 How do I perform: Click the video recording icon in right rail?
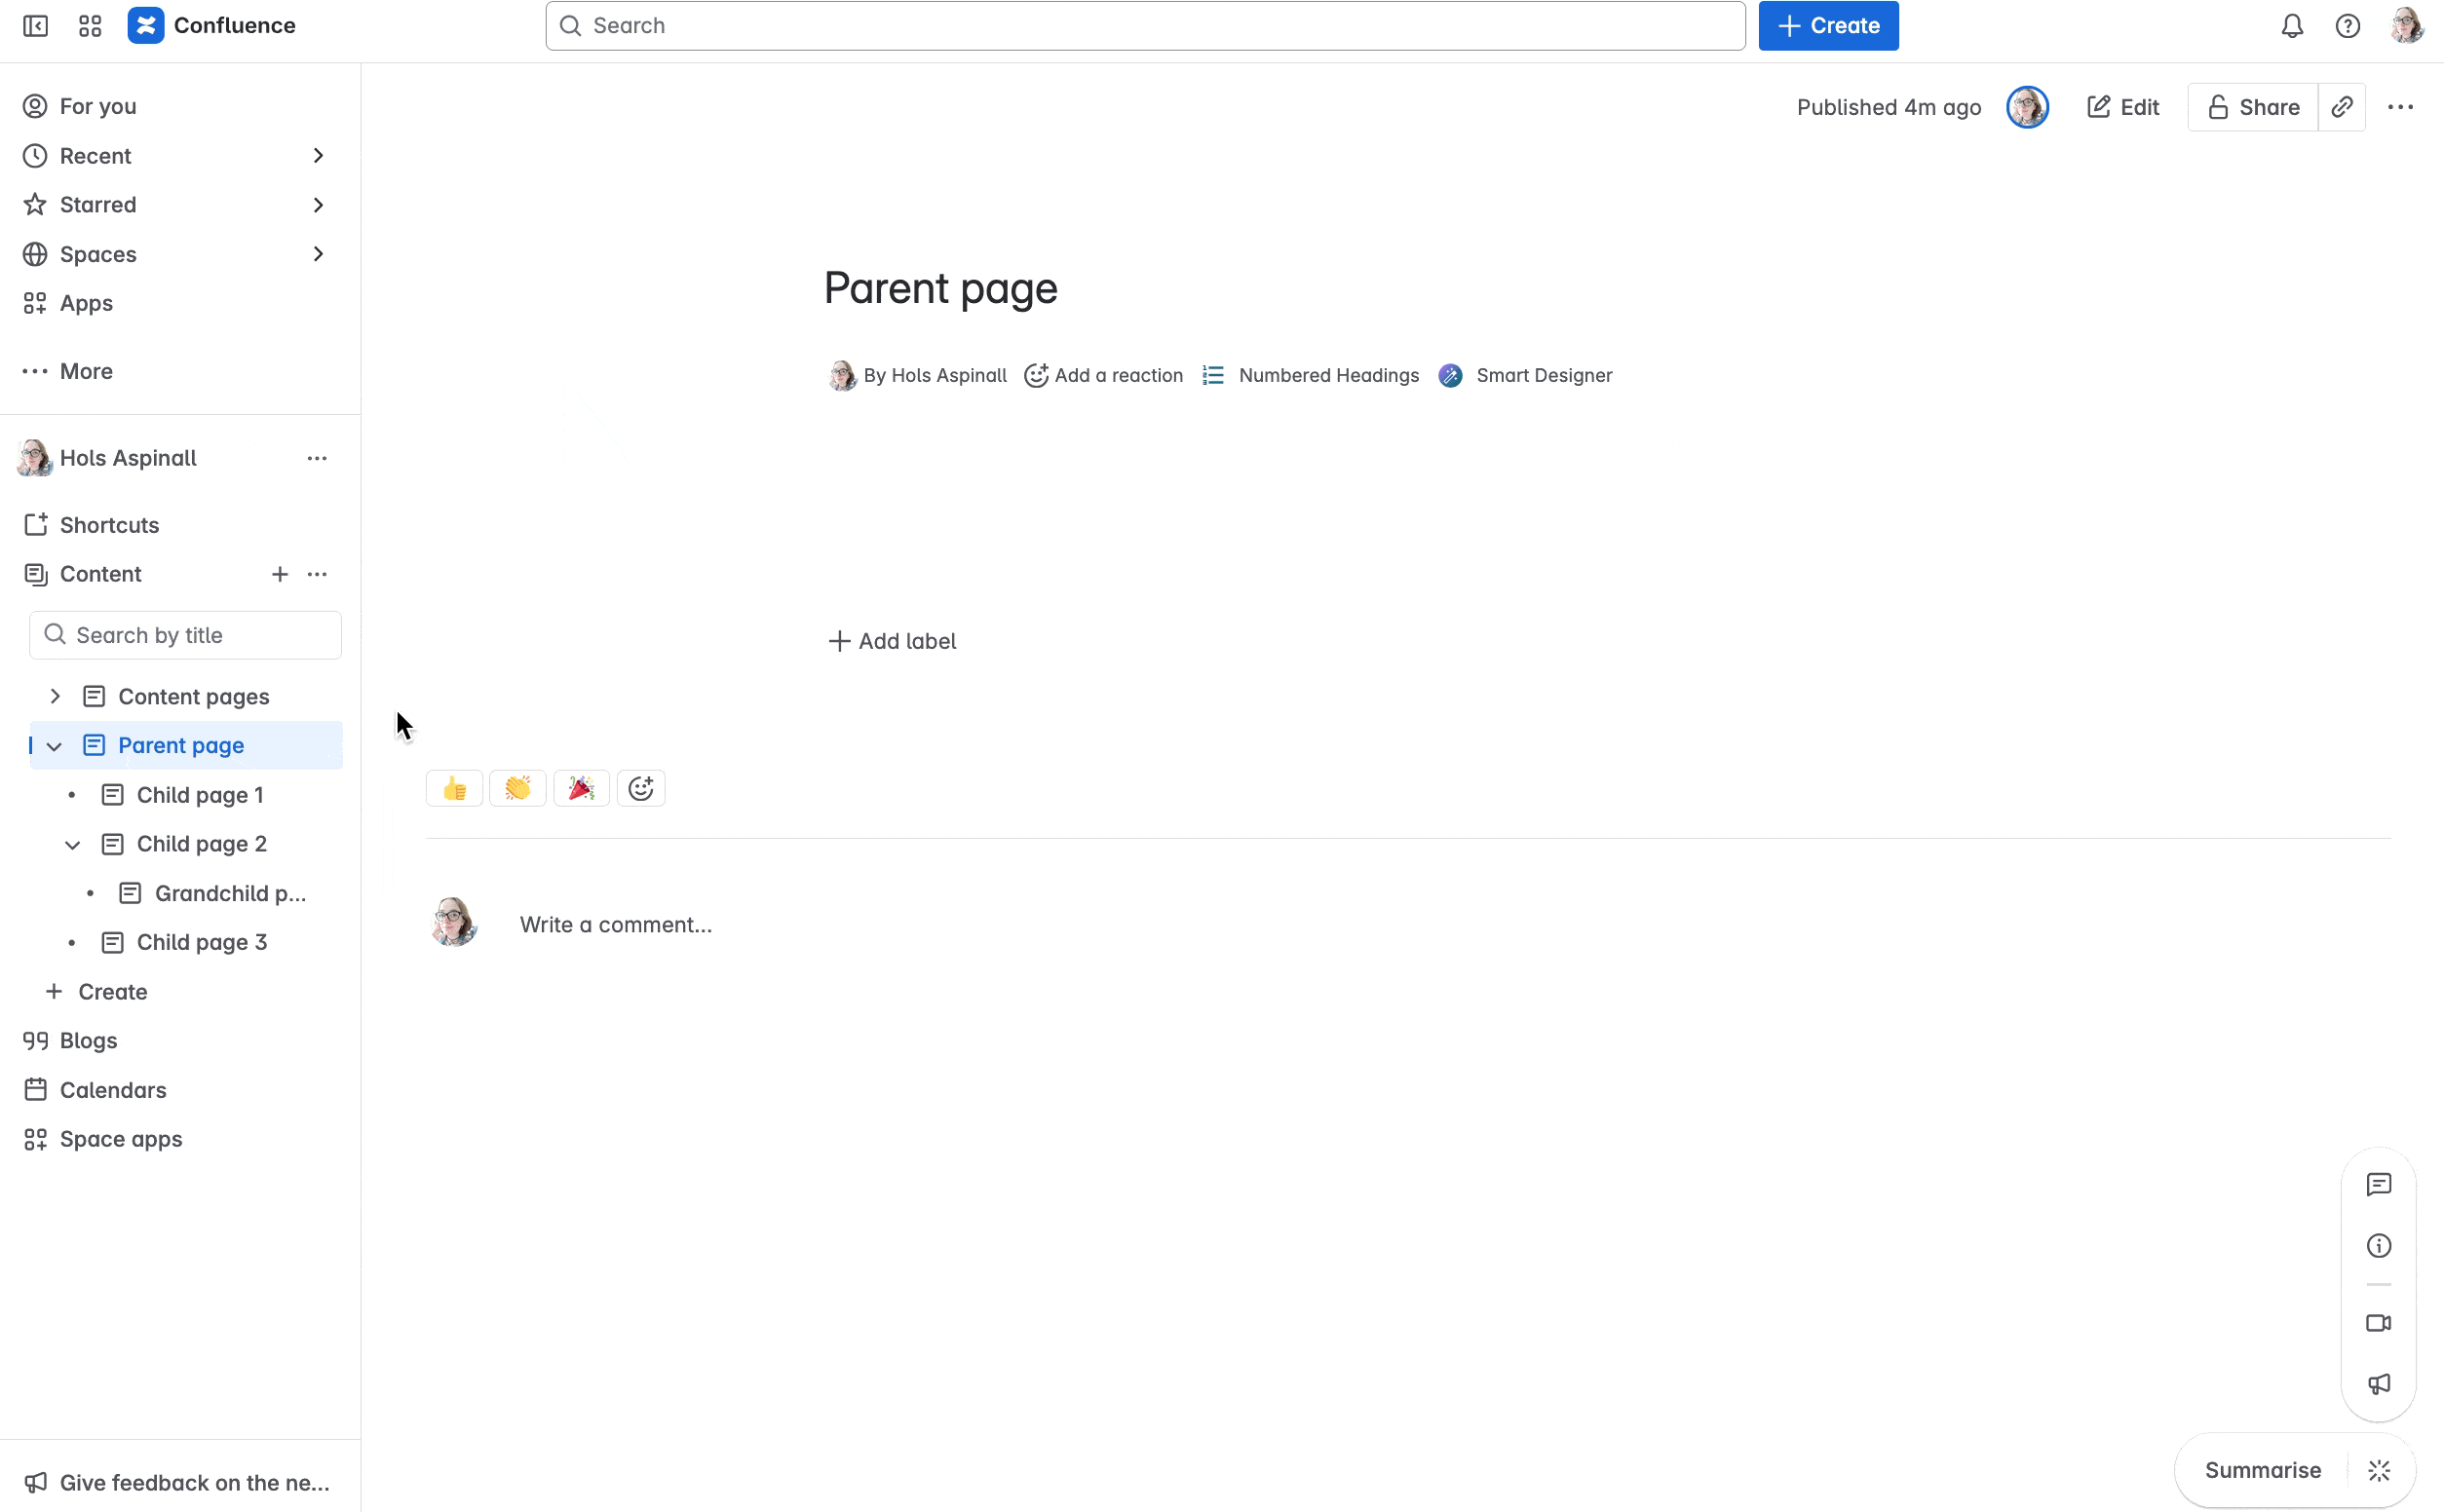pos(2378,1323)
